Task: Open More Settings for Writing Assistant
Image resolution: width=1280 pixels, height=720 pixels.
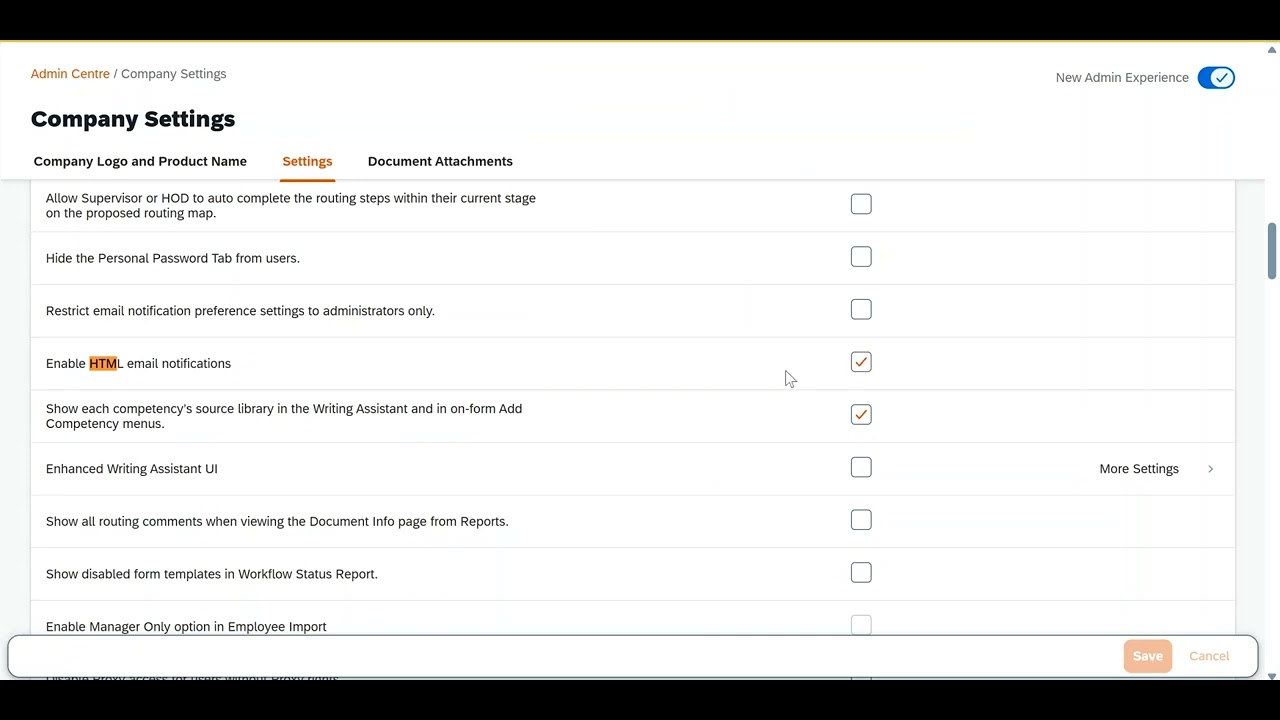Action: [1139, 469]
